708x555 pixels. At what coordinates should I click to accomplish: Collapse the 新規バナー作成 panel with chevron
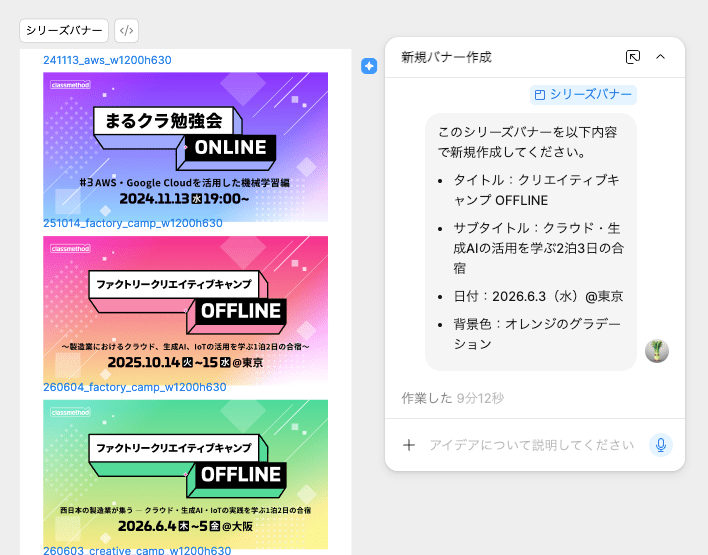(x=660, y=57)
